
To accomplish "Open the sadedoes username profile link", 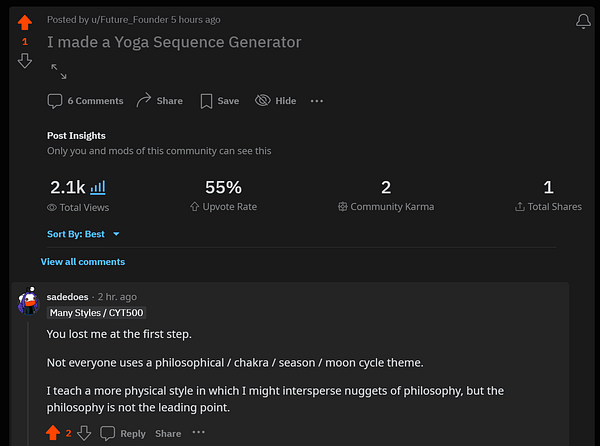I will [x=67, y=297].
